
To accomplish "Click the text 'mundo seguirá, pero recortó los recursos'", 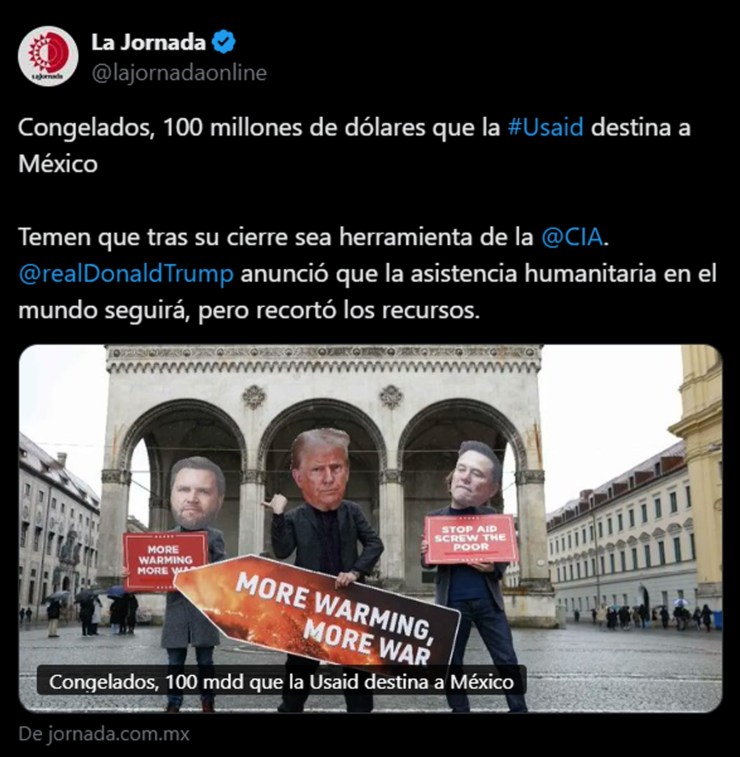I will [249, 310].
